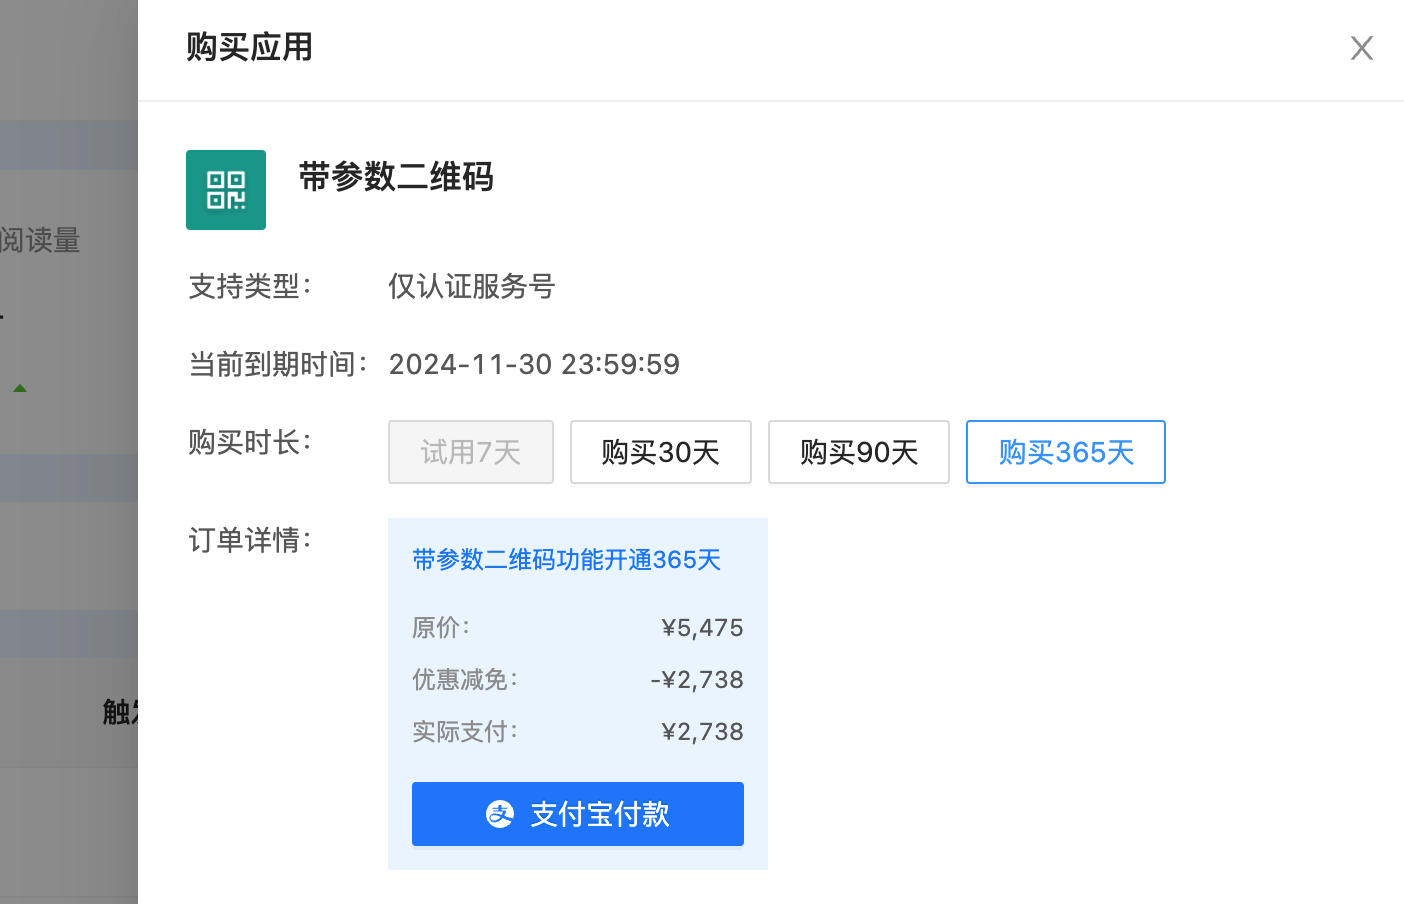Click the 仅认证服务号 support type value
The width and height of the screenshot is (1404, 904).
[x=471, y=287]
